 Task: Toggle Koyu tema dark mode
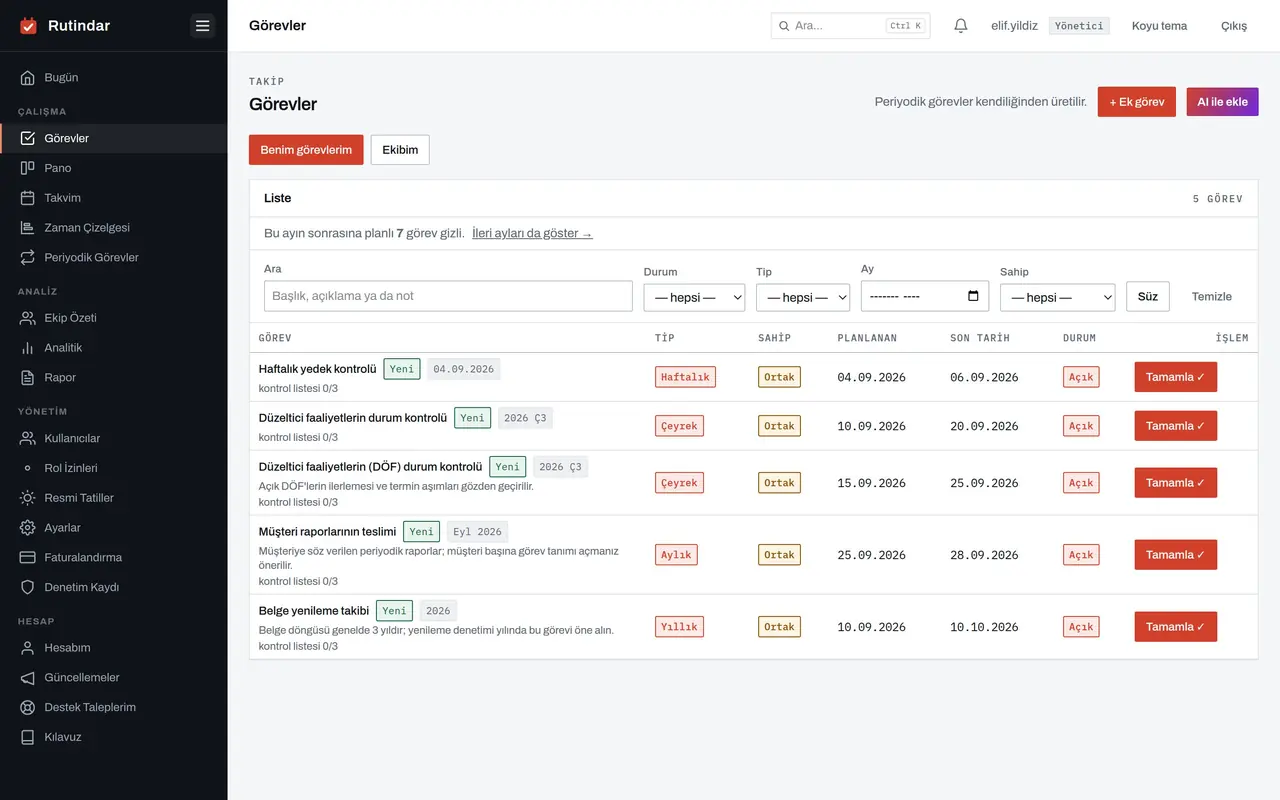(1159, 26)
